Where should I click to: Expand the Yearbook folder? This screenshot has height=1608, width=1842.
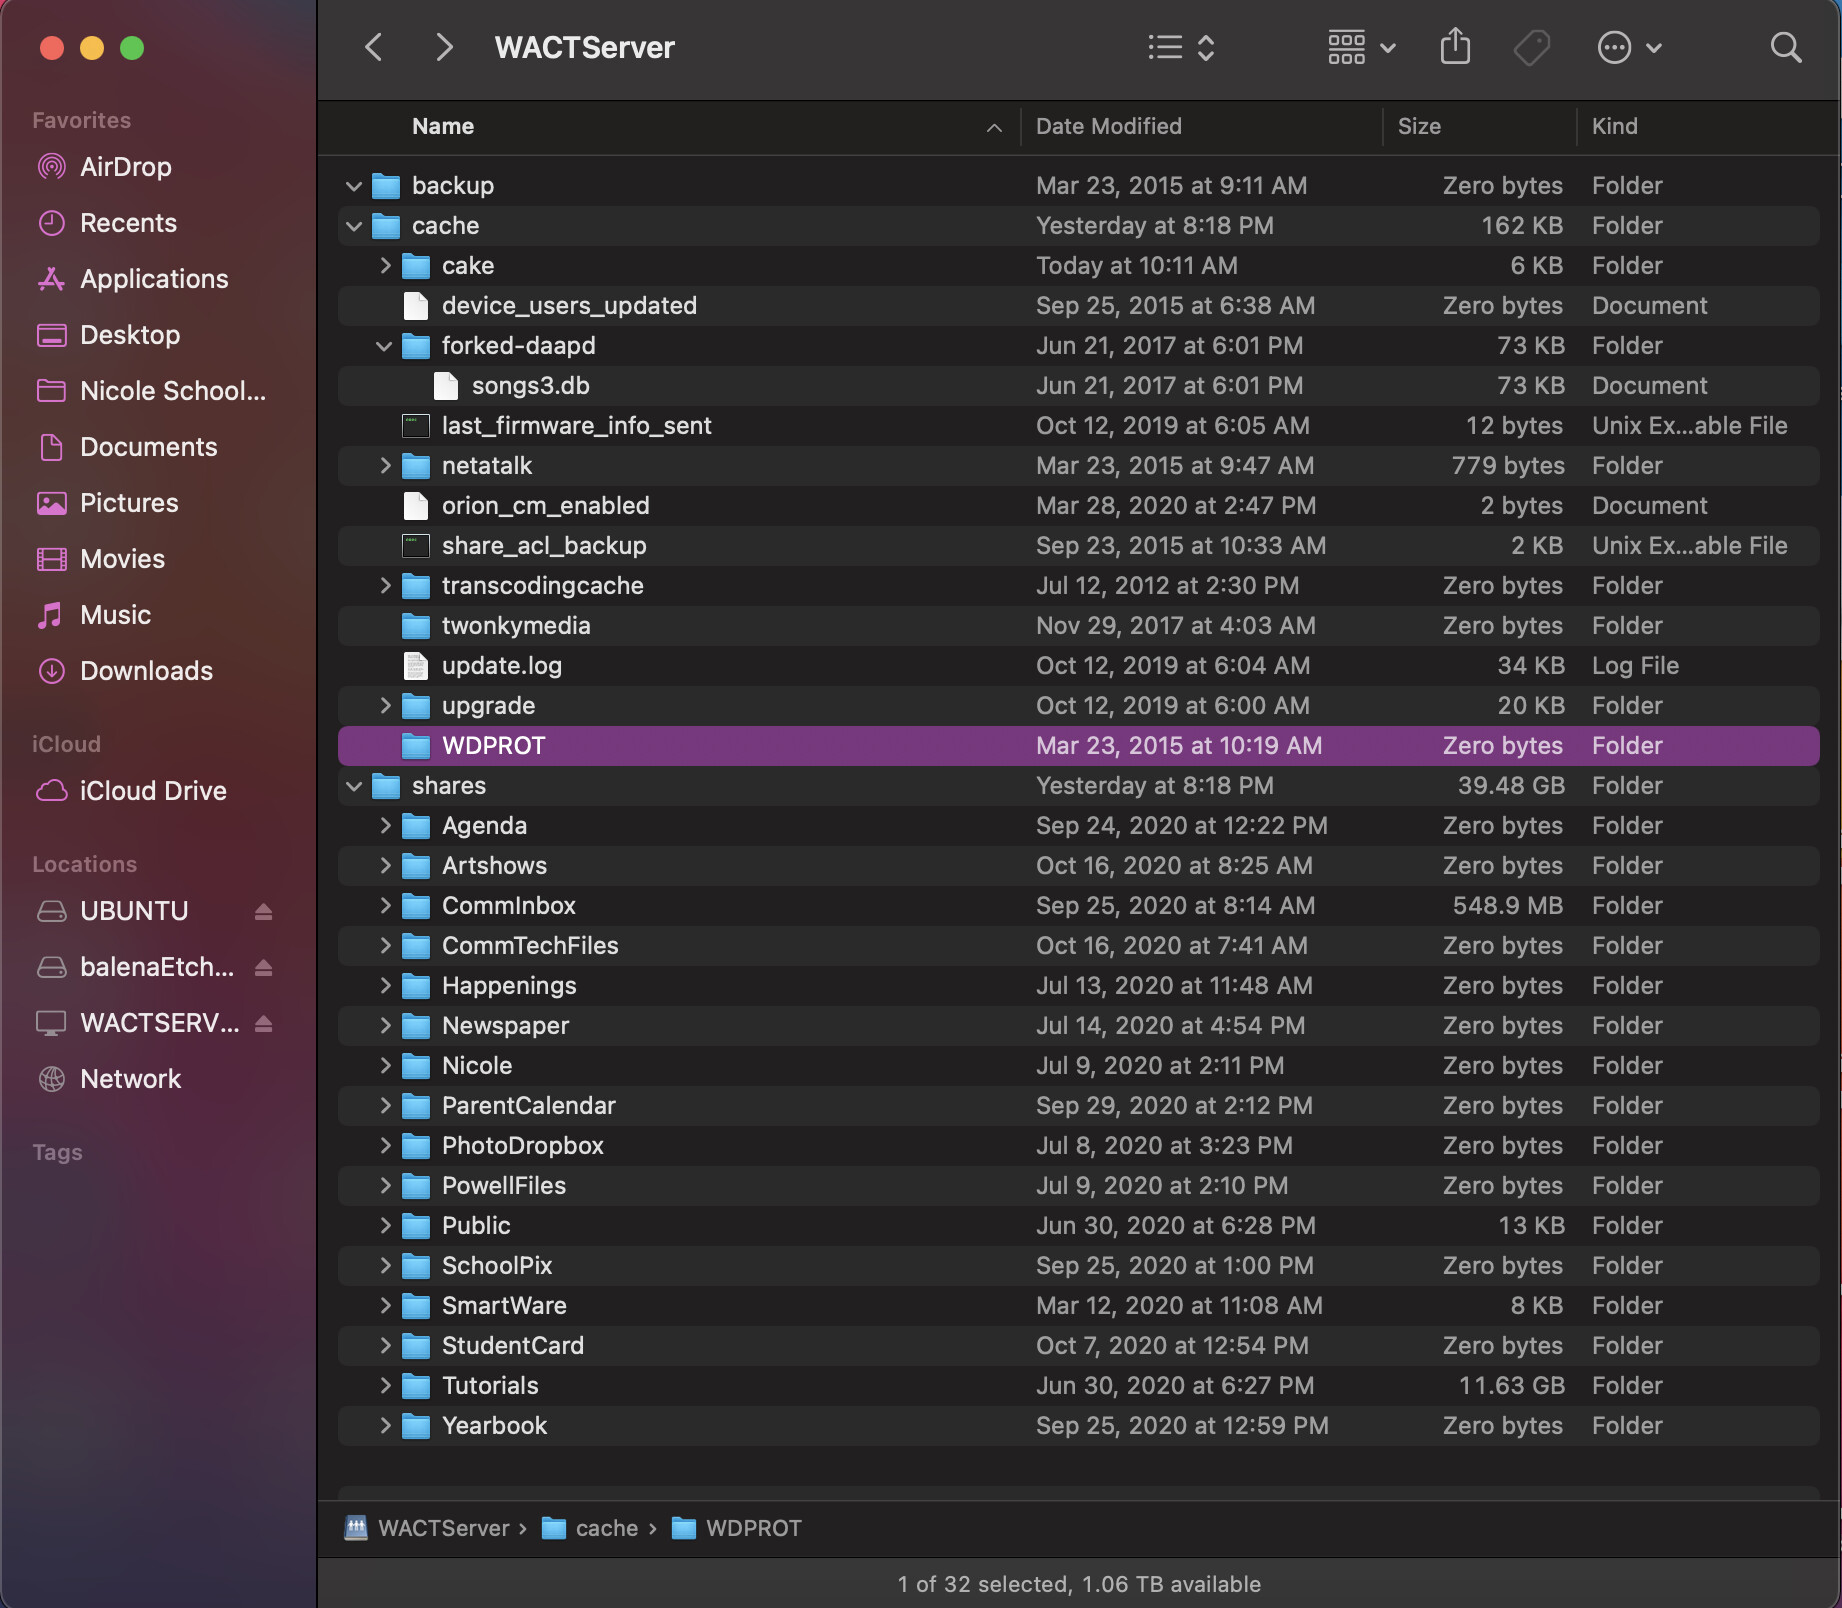385,1426
